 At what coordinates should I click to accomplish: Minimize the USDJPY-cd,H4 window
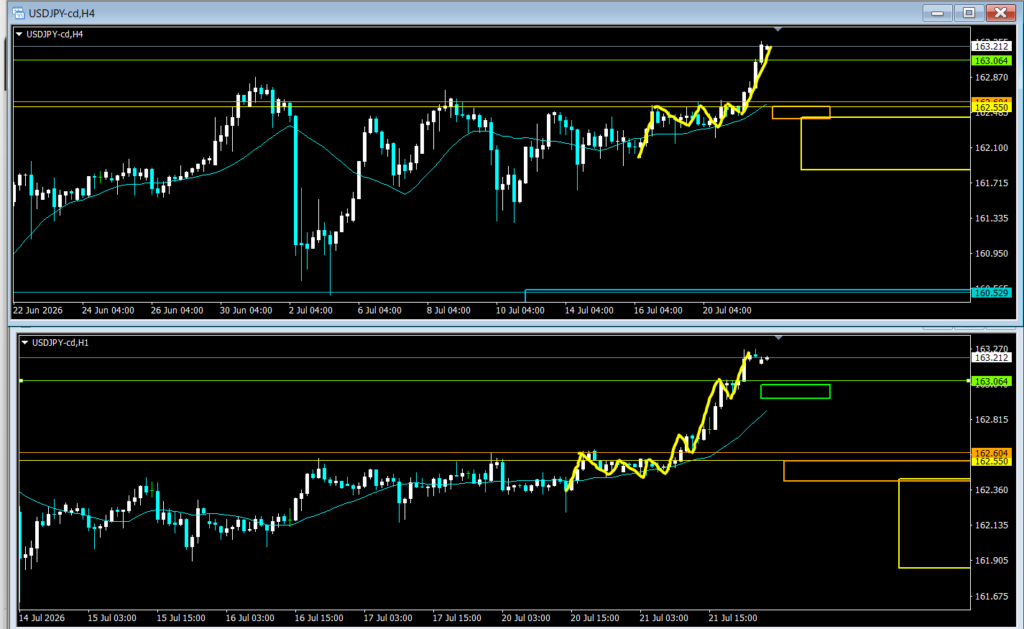(x=937, y=12)
